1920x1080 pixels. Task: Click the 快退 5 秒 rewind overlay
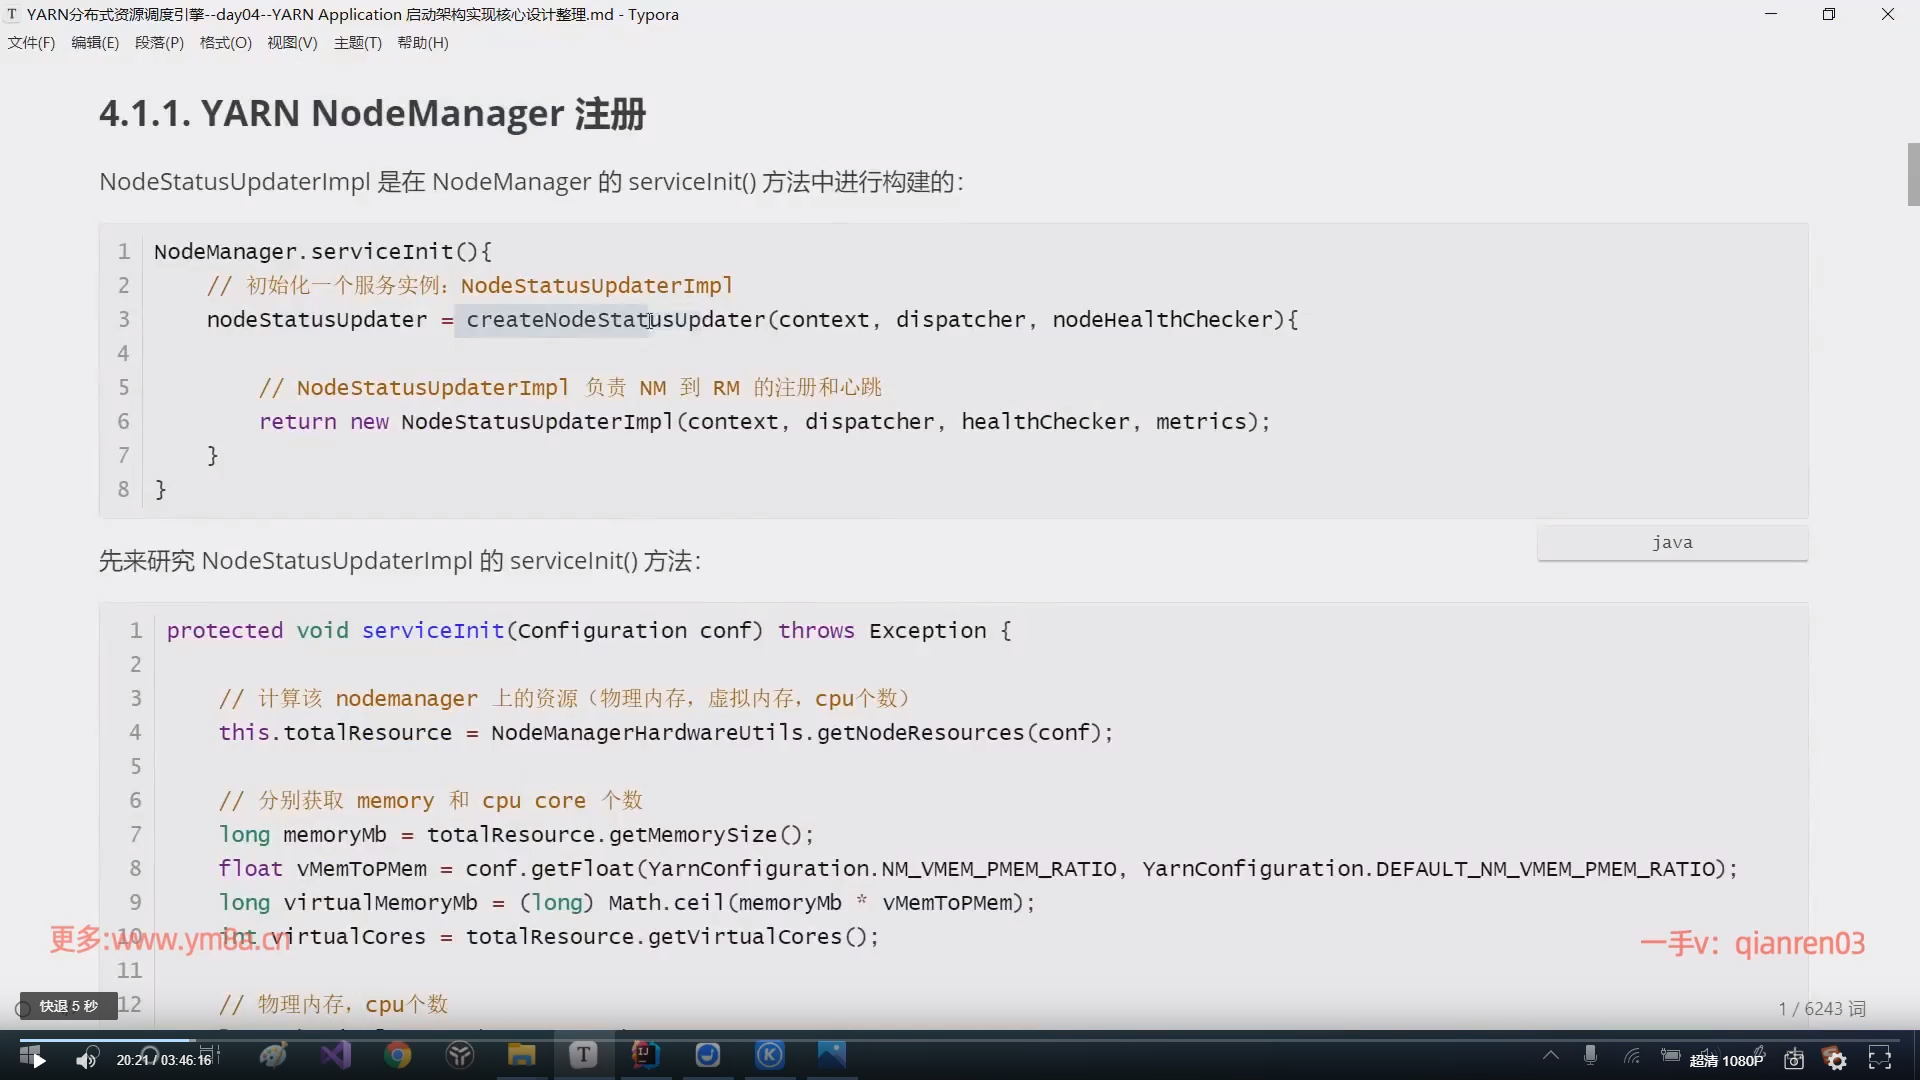66,1005
